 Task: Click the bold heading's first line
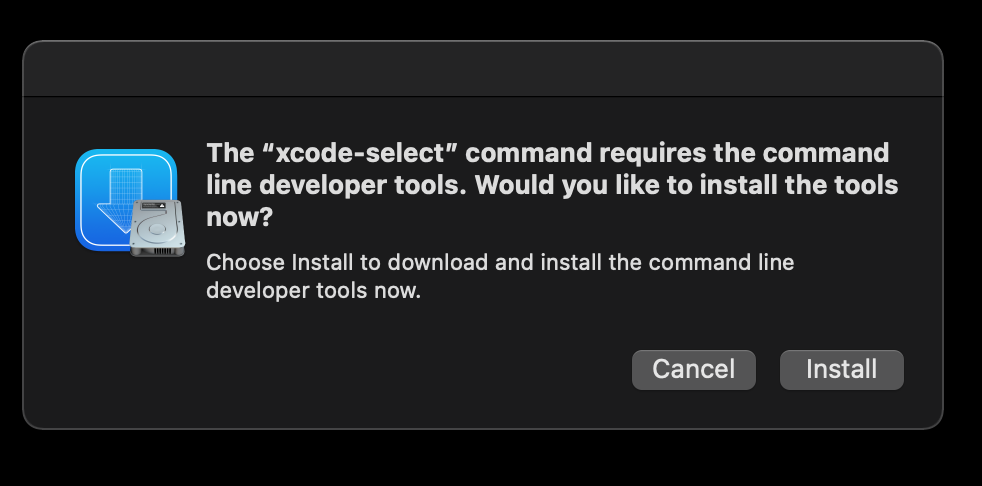pyautogui.click(x=548, y=153)
